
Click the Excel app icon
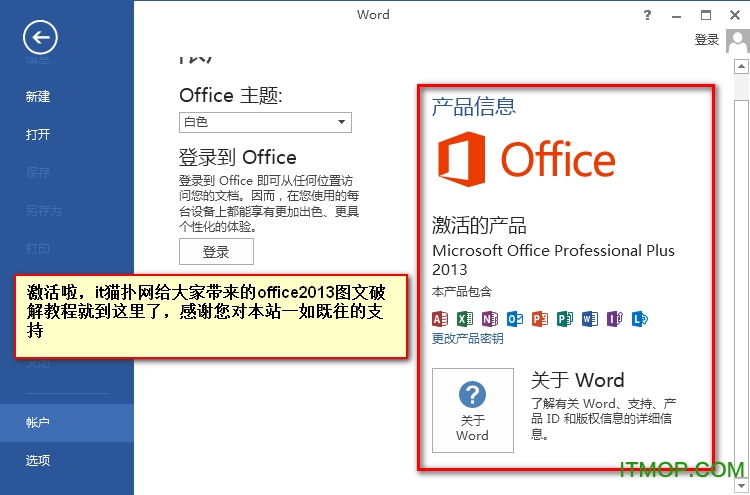(465, 319)
